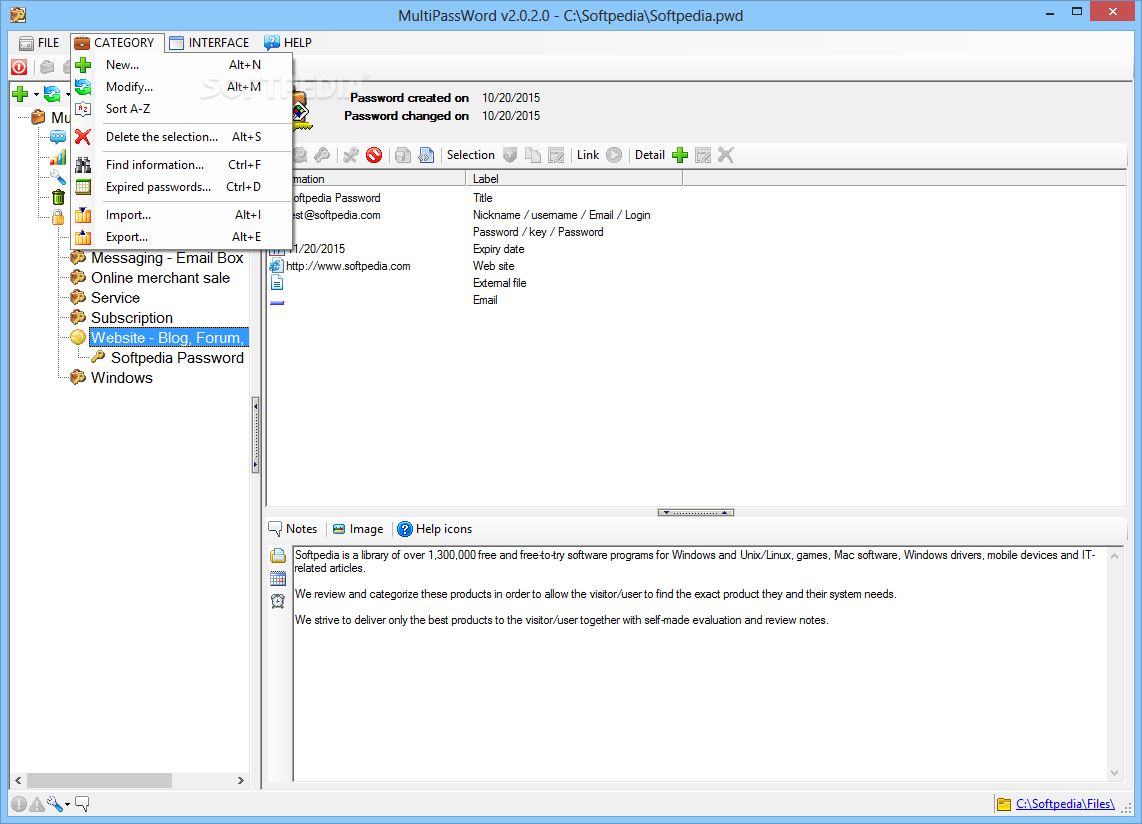Open the Image tab
This screenshot has height=824, width=1142.
click(358, 529)
